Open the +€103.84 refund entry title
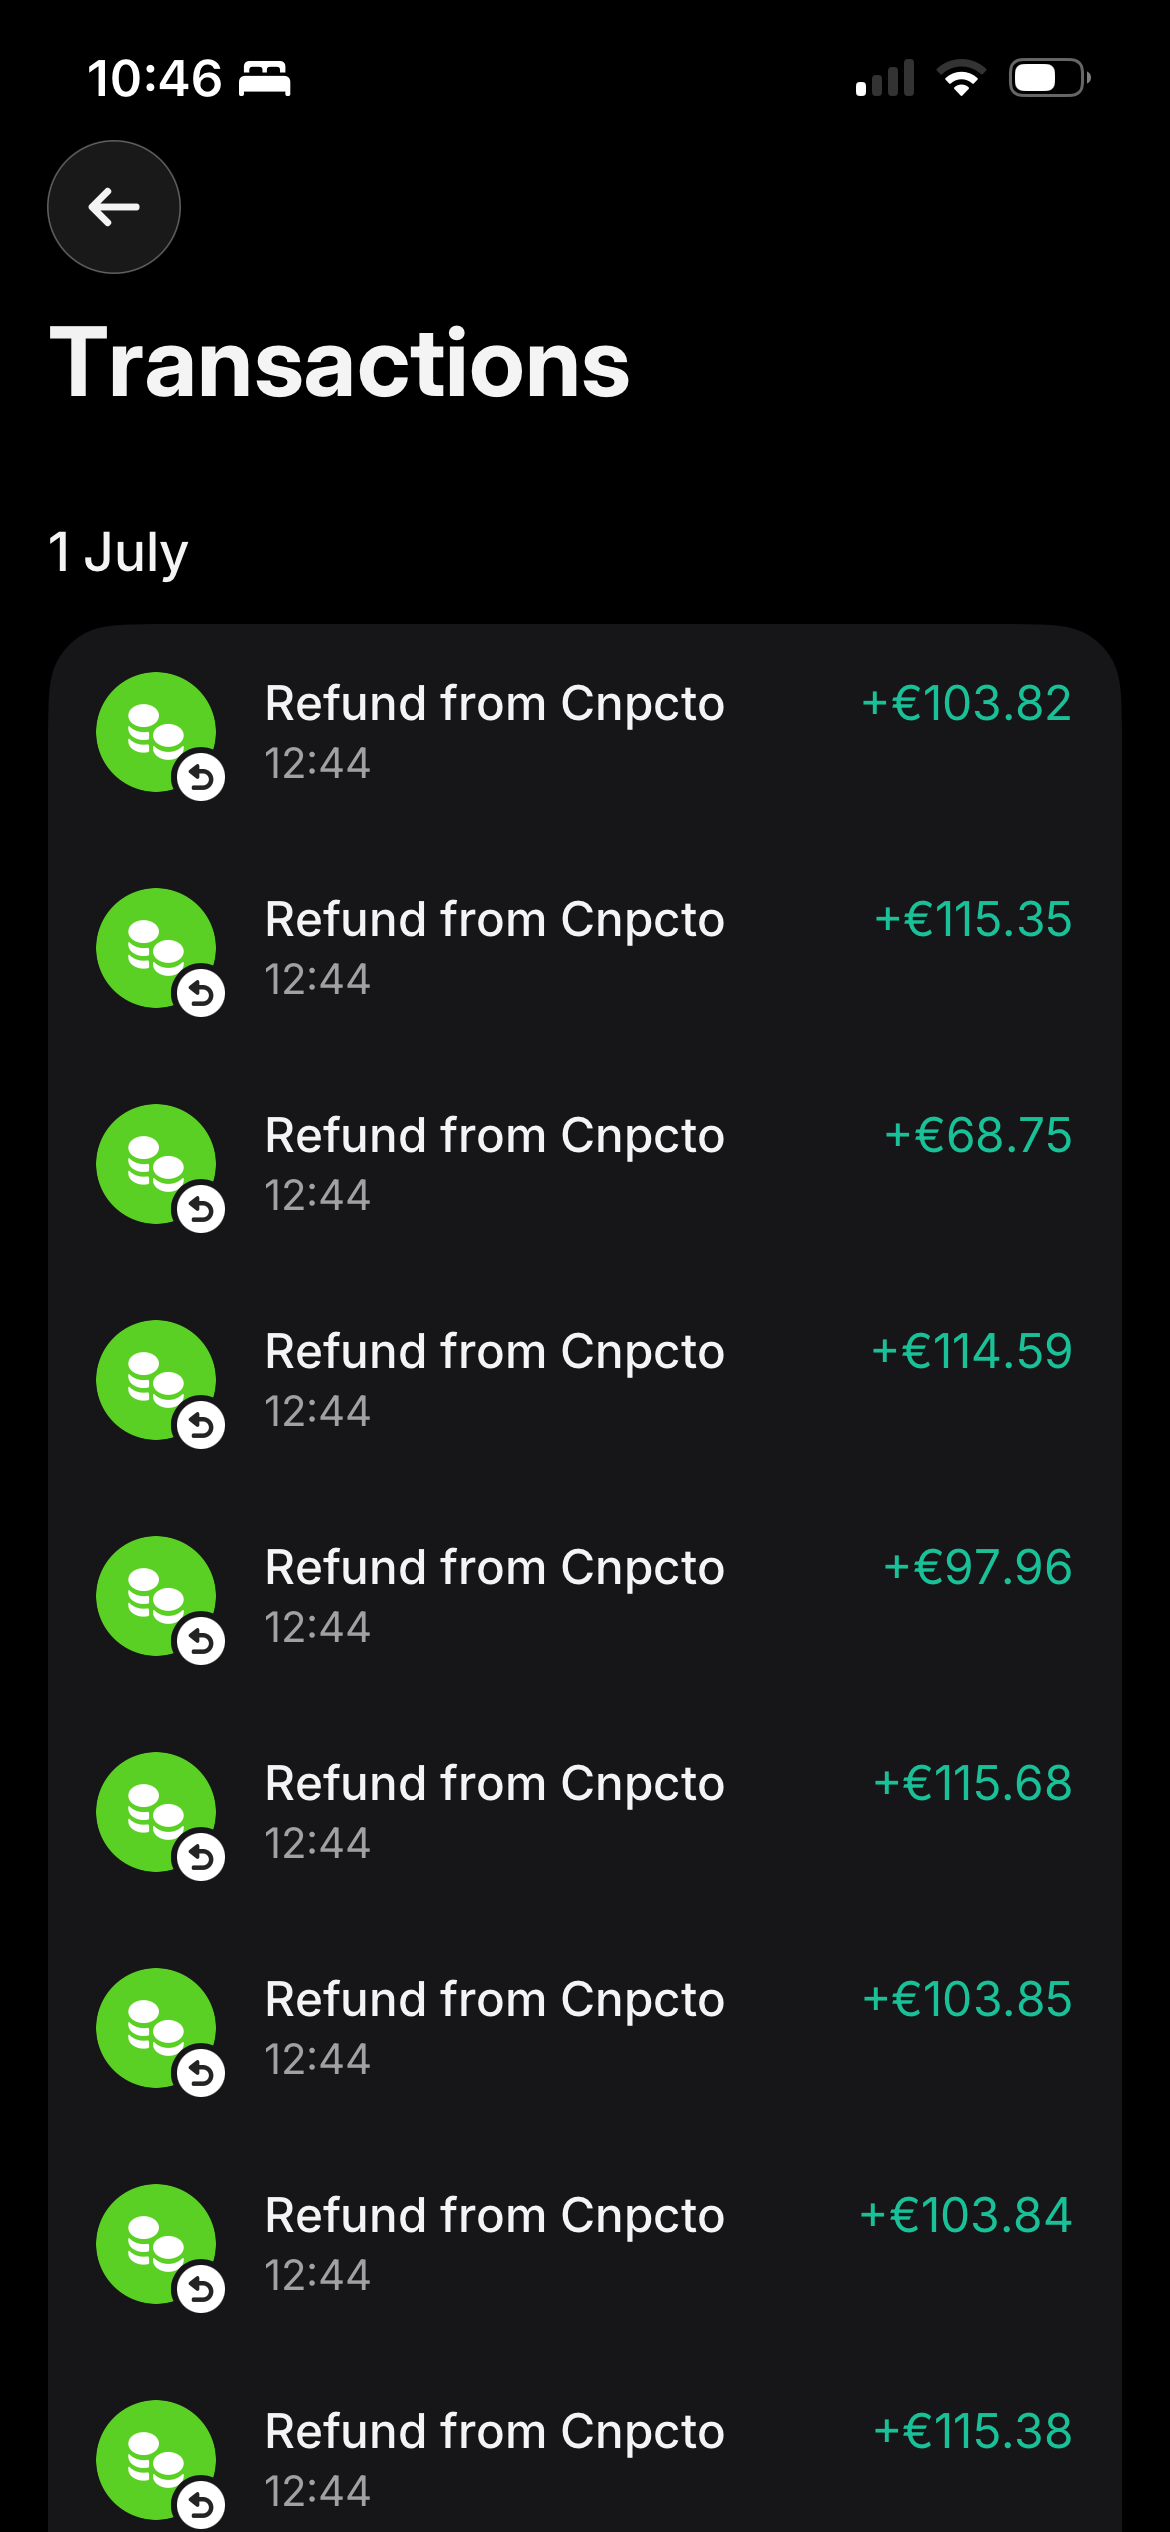This screenshot has height=2532, width=1170. pos(495,2216)
